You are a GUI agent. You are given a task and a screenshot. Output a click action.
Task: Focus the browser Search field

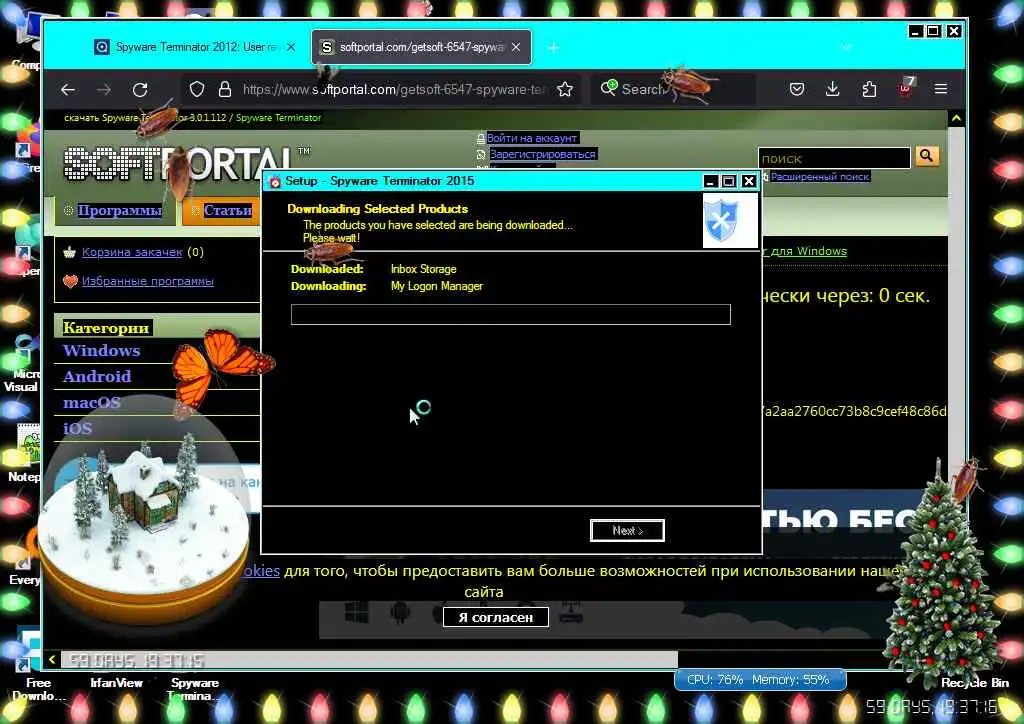point(673,89)
